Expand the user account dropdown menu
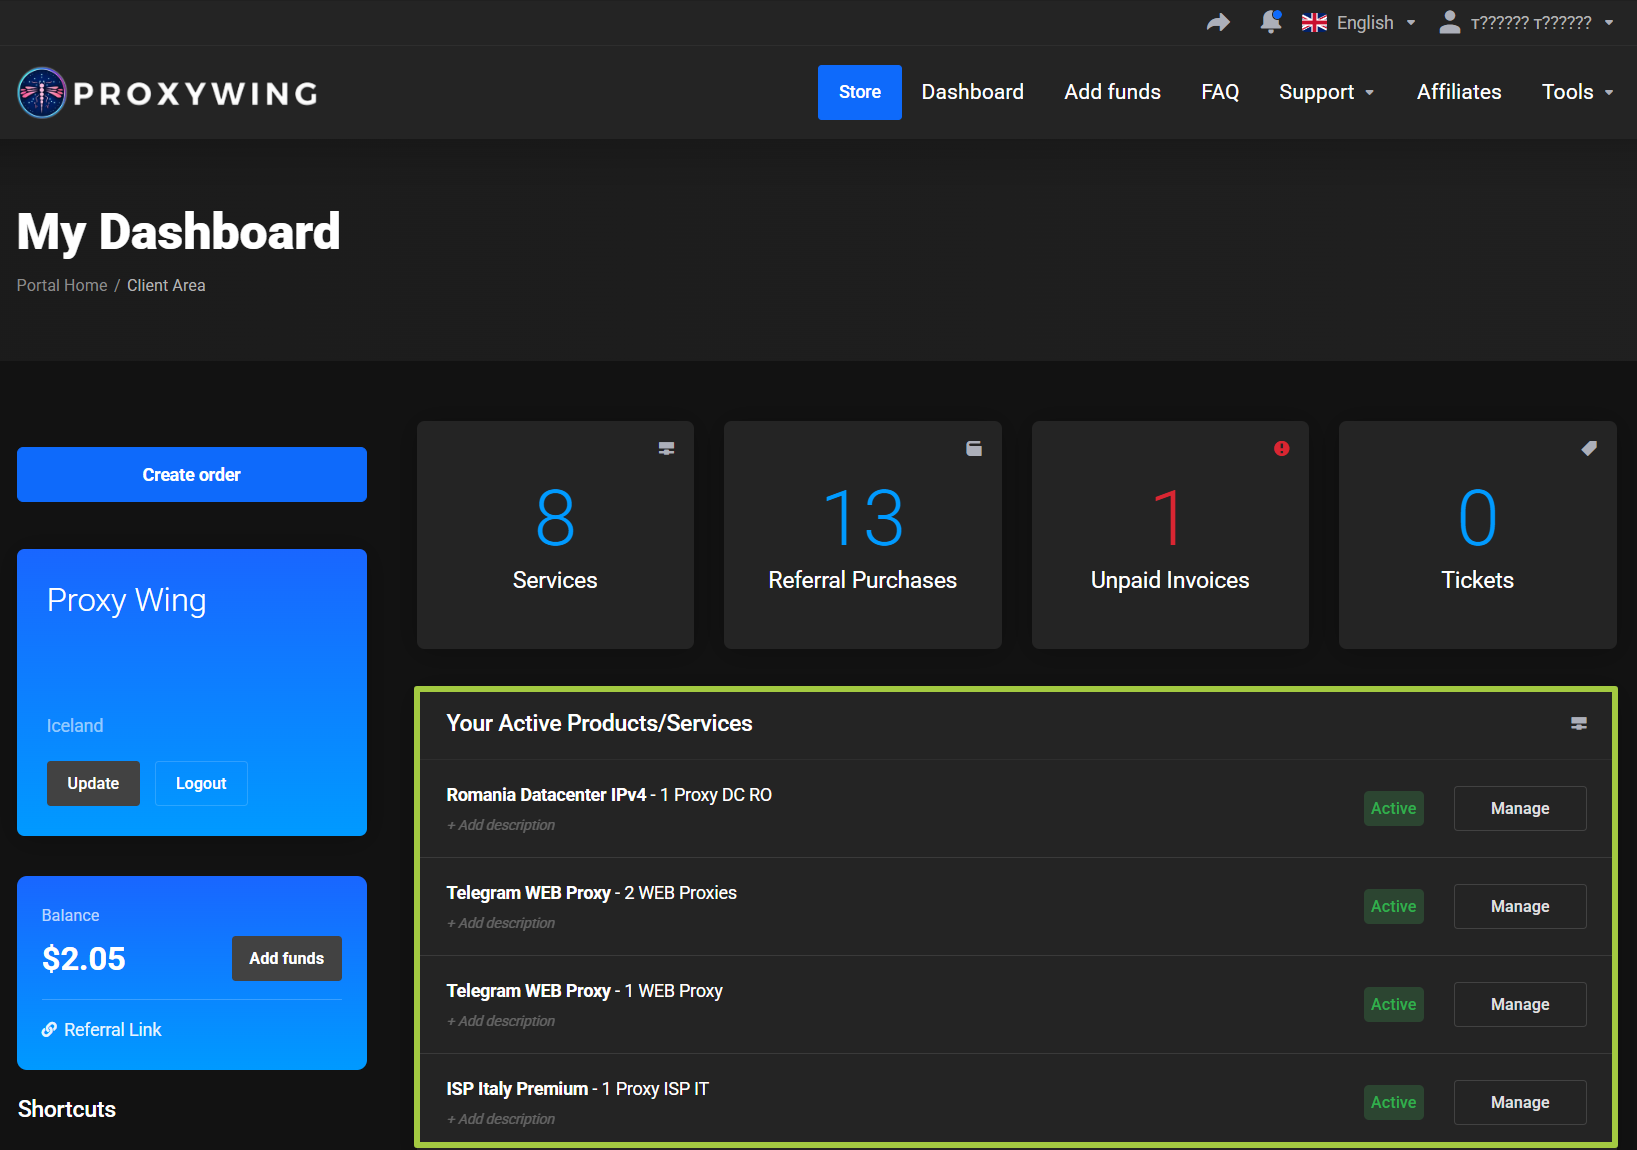 [x=1541, y=23]
